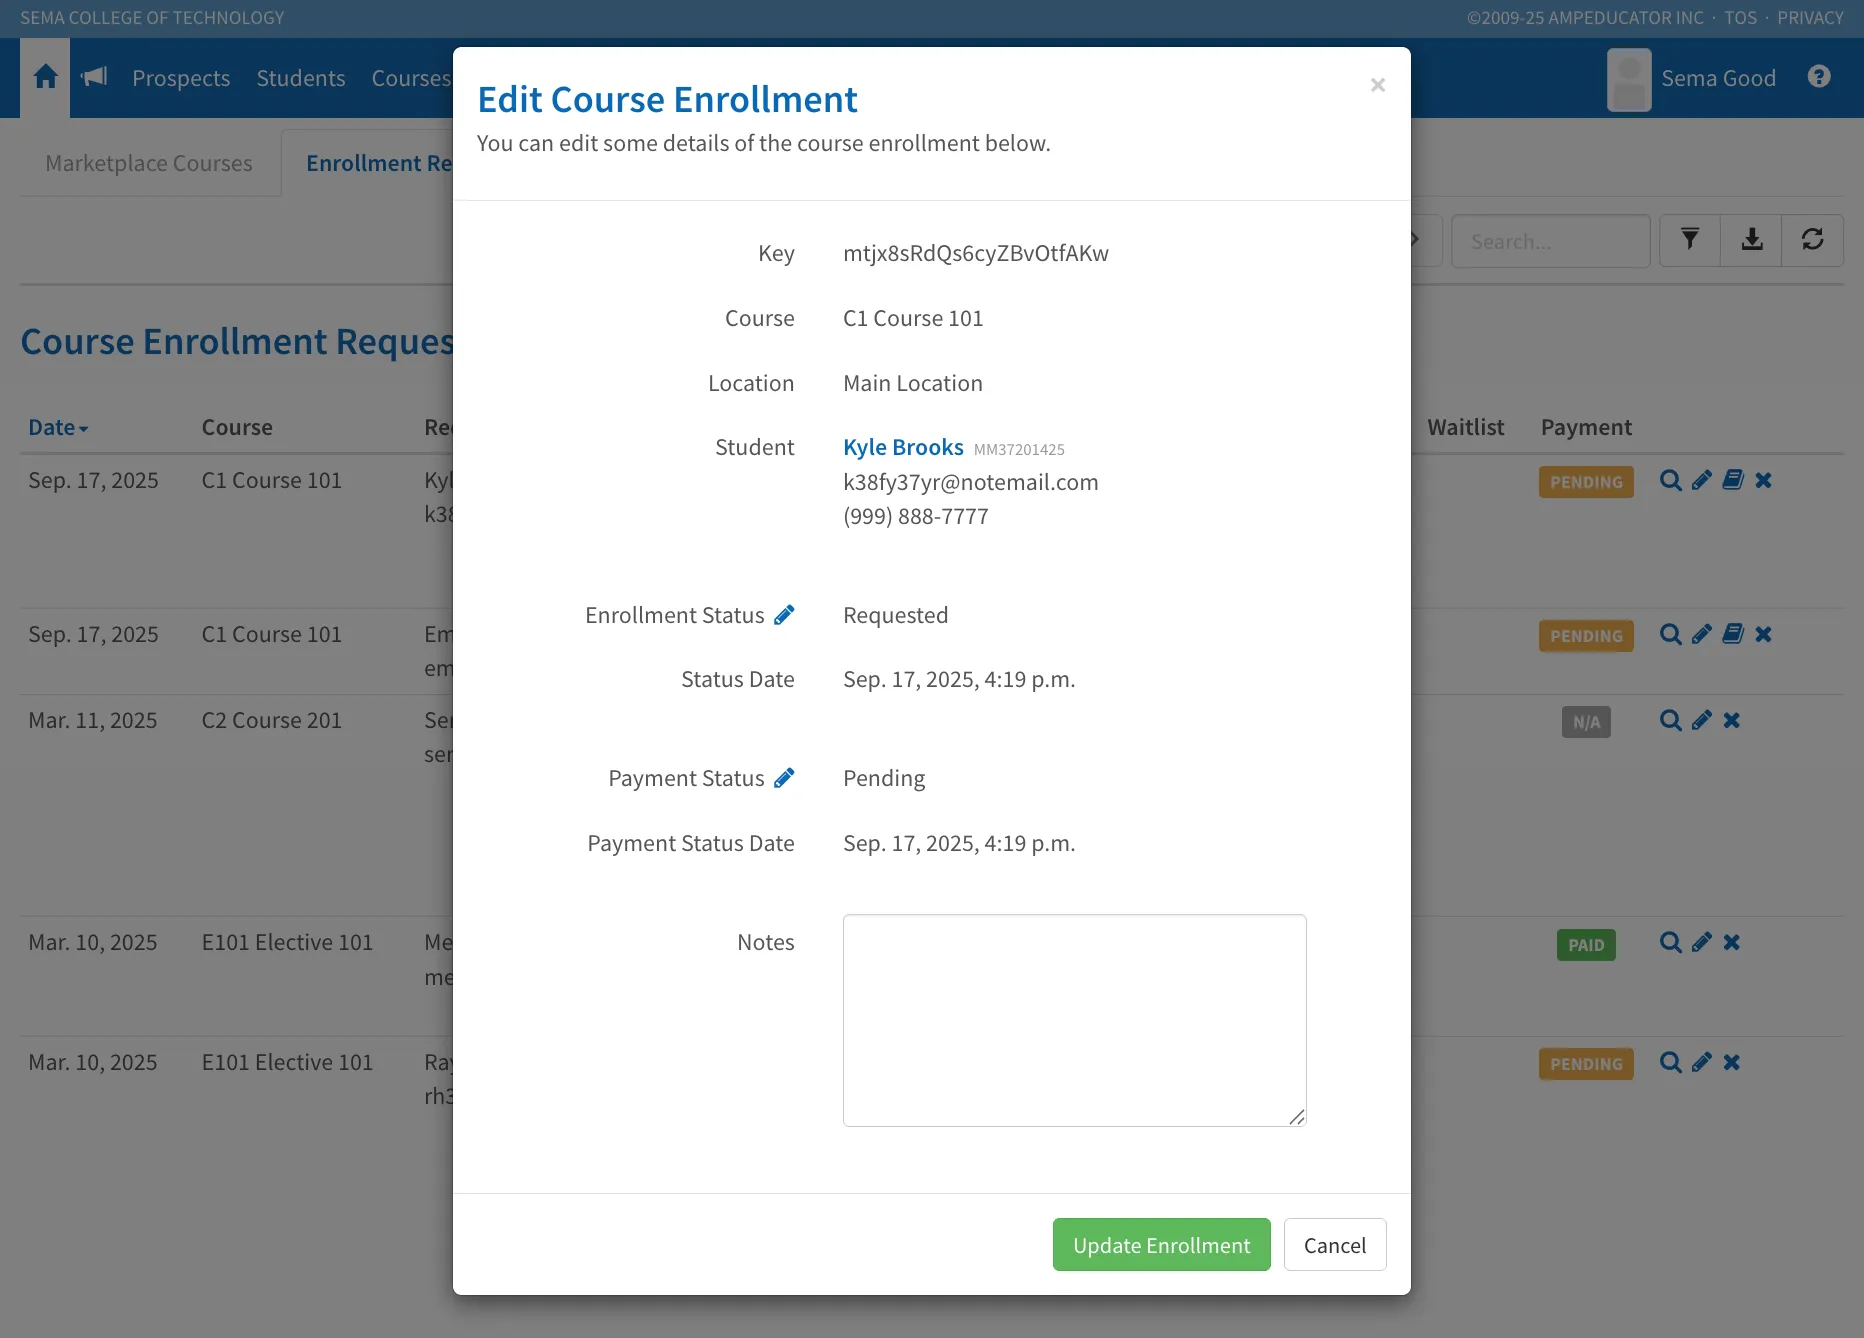1864x1338 pixels.
Task: Edit Enrollment Status with the pencil icon
Action: click(x=784, y=615)
